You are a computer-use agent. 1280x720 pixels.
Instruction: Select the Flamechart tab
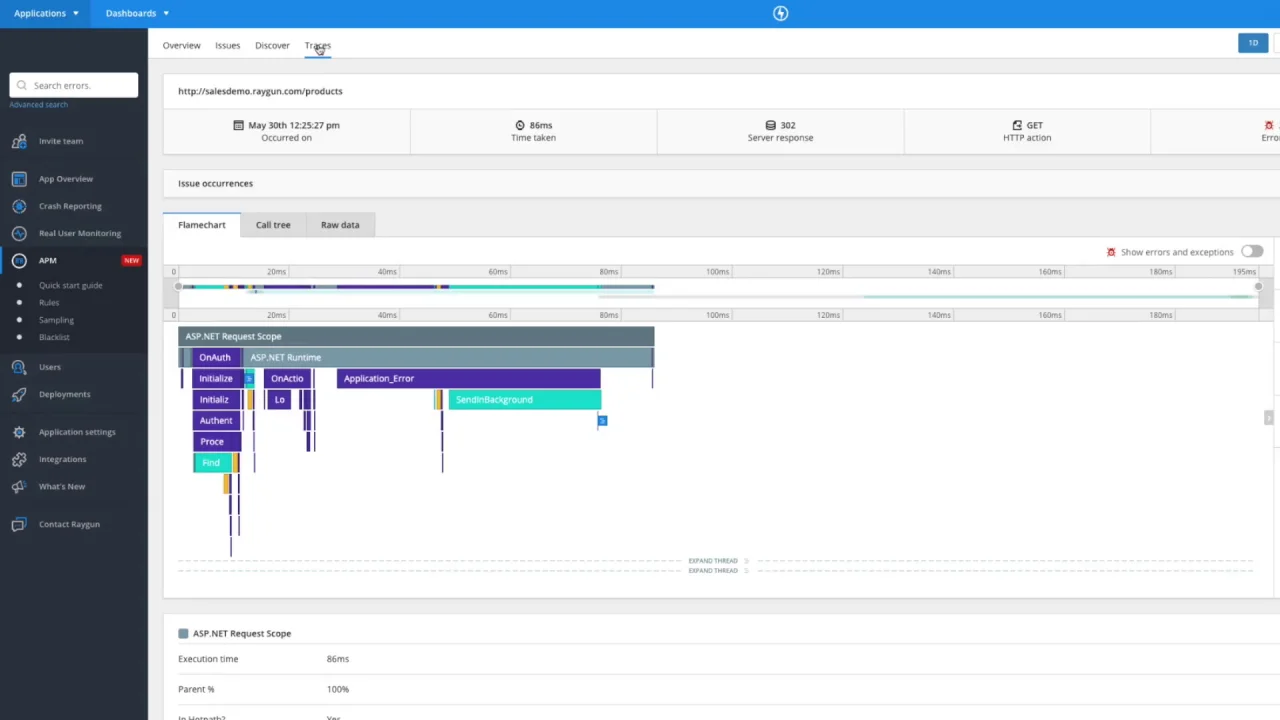(x=202, y=225)
